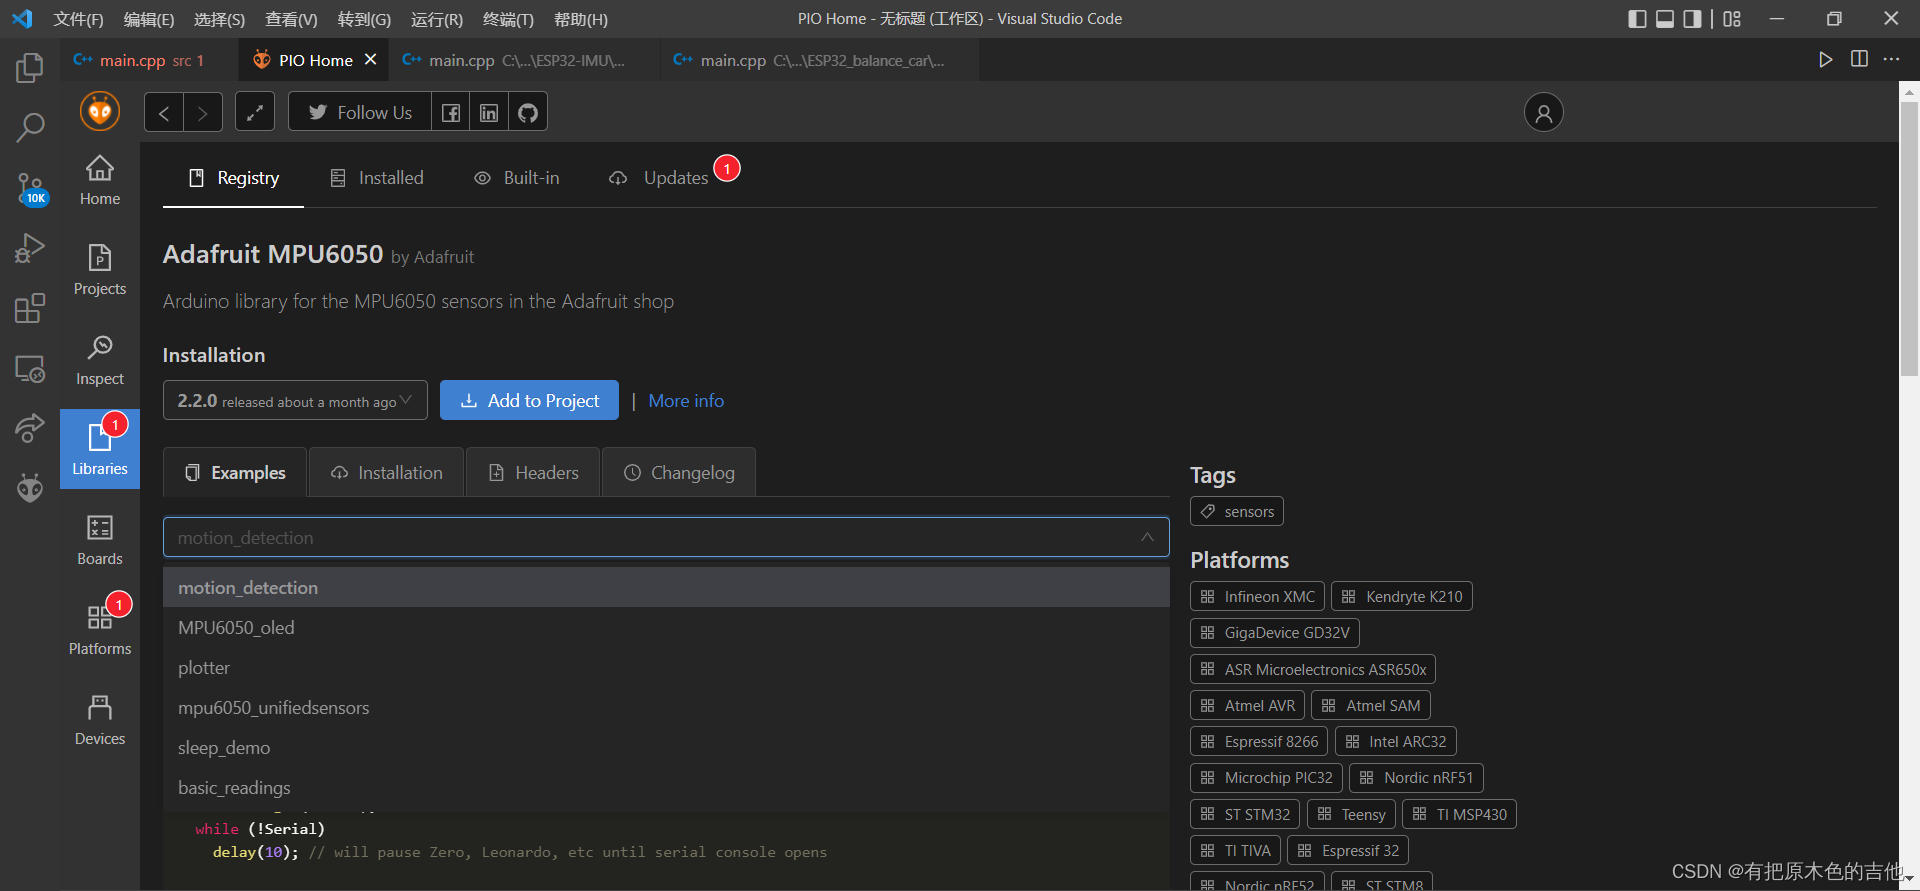Click the PlatformIO logo at the top
1920x891 pixels.
(100, 111)
